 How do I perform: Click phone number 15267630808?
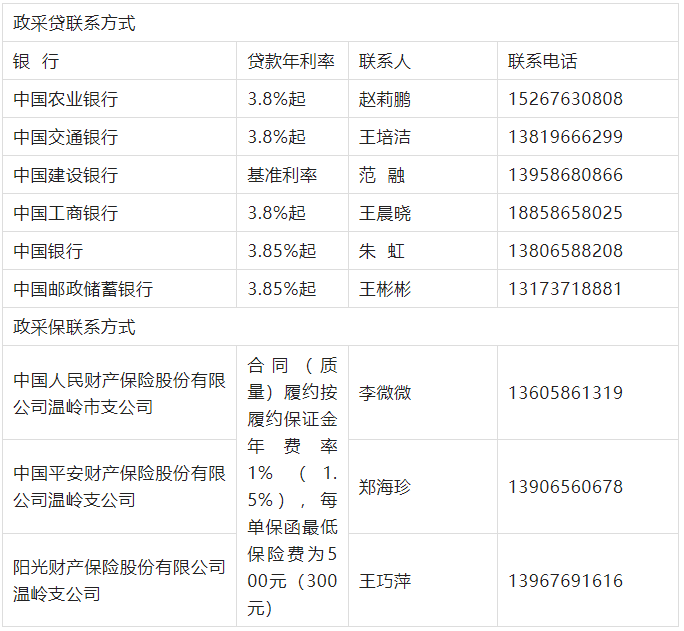pos(565,99)
